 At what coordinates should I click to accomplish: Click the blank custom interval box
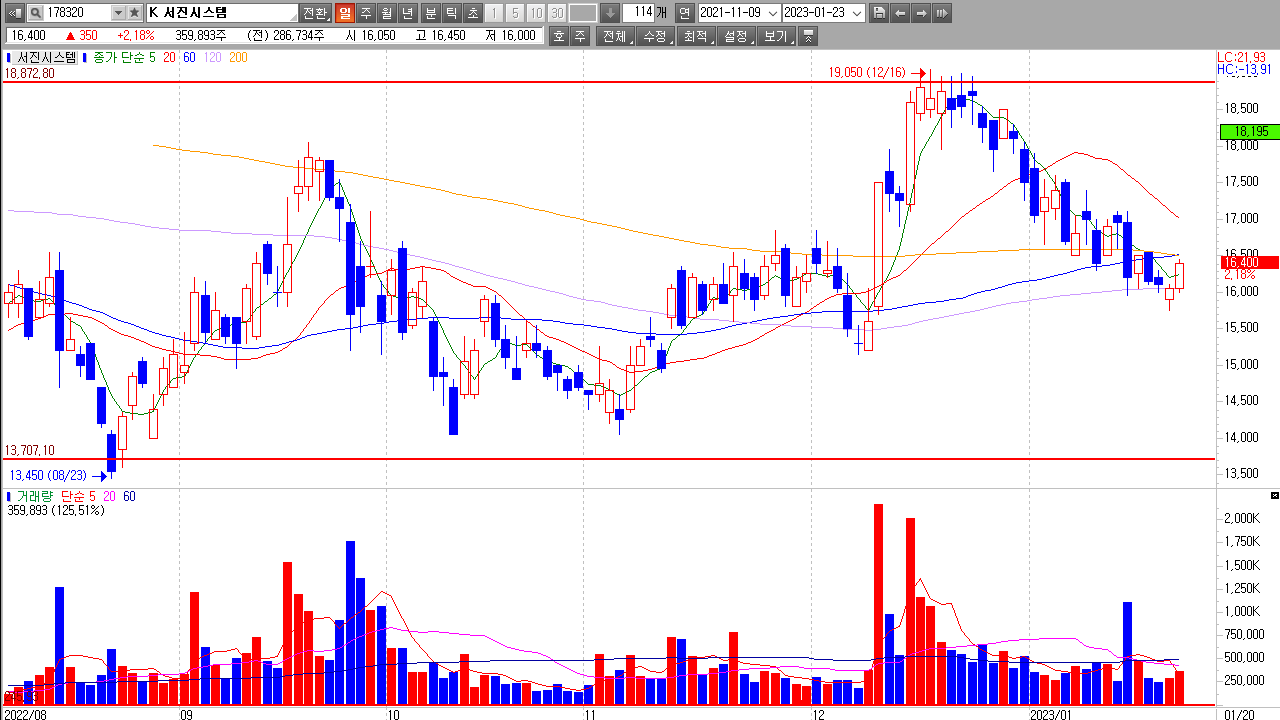[583, 13]
